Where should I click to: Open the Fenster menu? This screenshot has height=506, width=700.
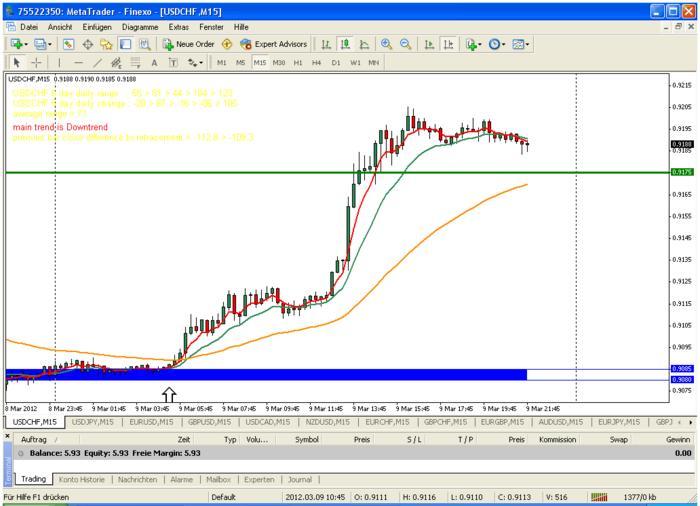(x=211, y=27)
